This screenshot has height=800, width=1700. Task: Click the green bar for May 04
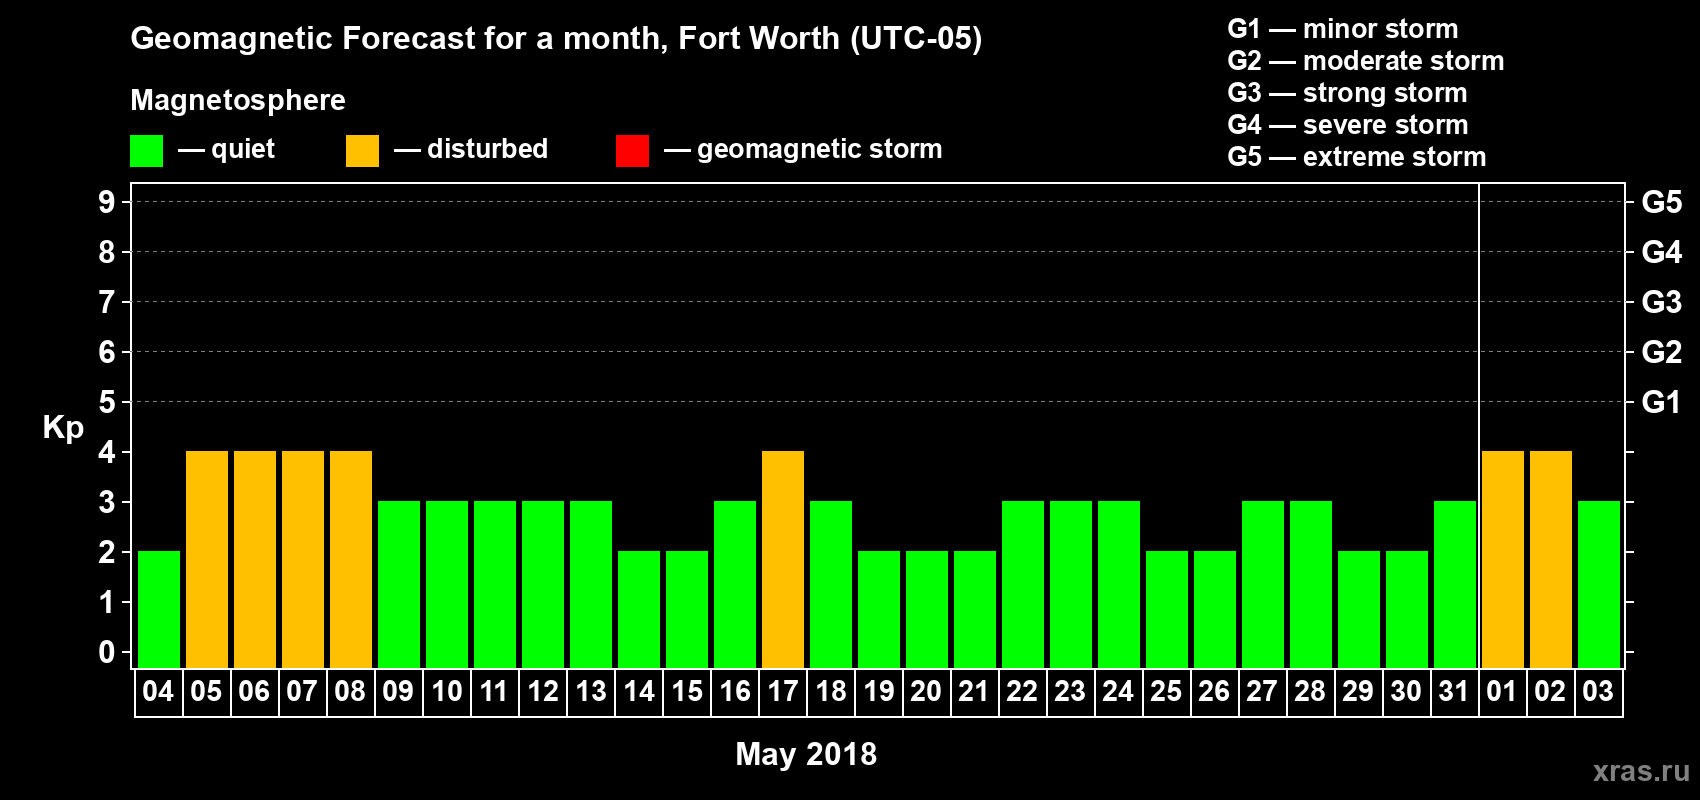tap(159, 609)
